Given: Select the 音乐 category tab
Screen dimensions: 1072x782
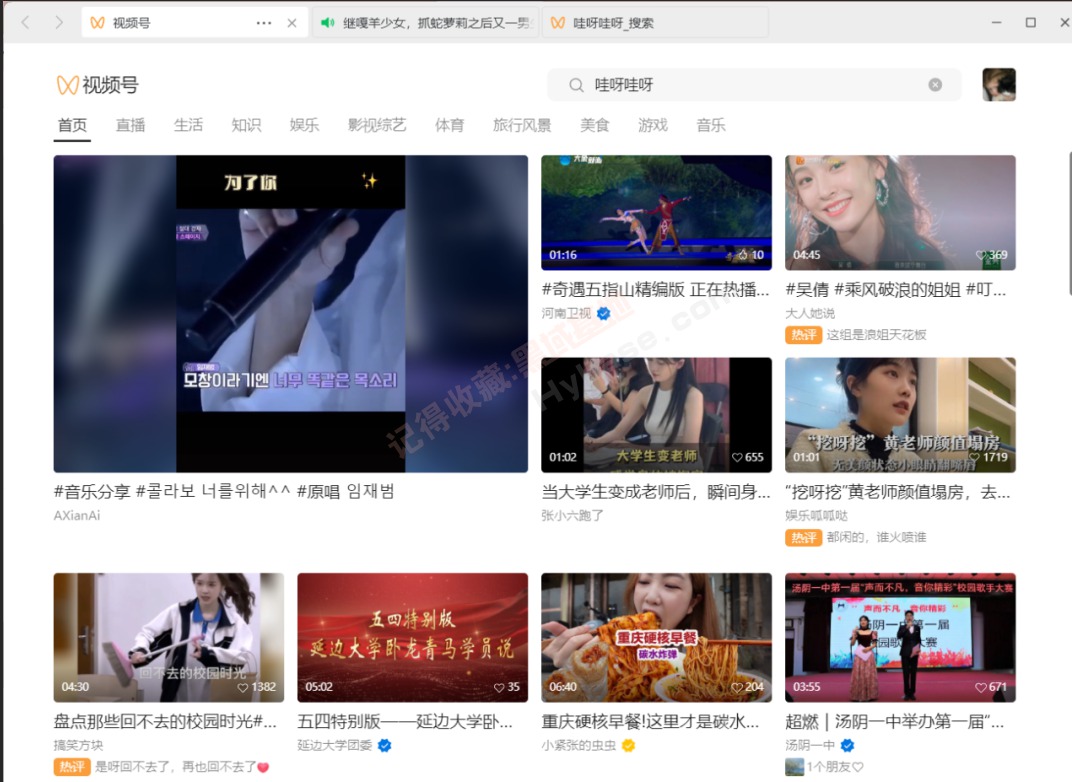Looking at the screenshot, I should tap(711, 125).
